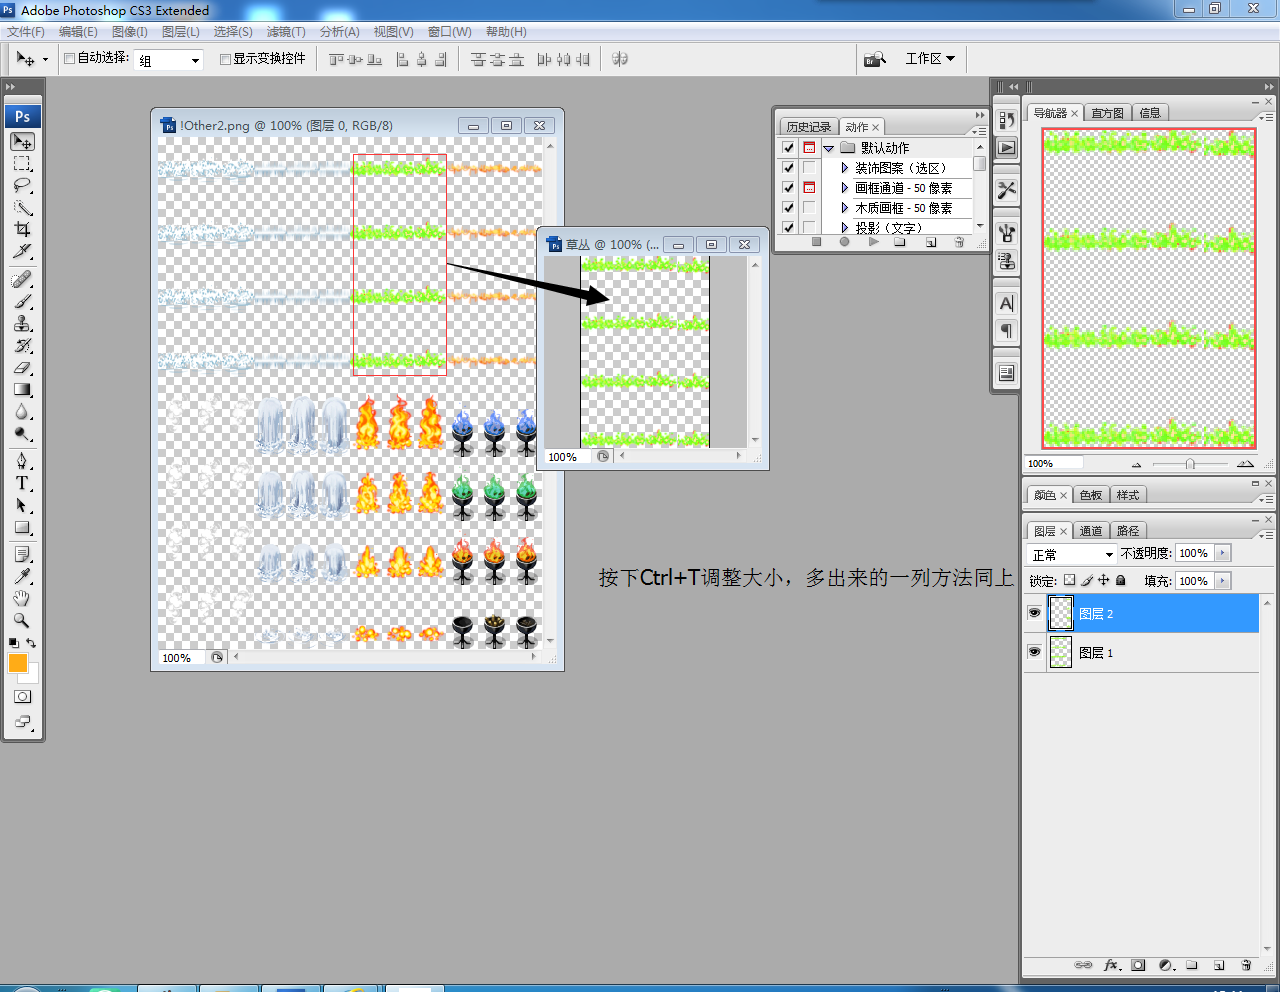The width and height of the screenshot is (1280, 992).
Task: Activate the Zoom magnifier tool
Action: (22, 620)
